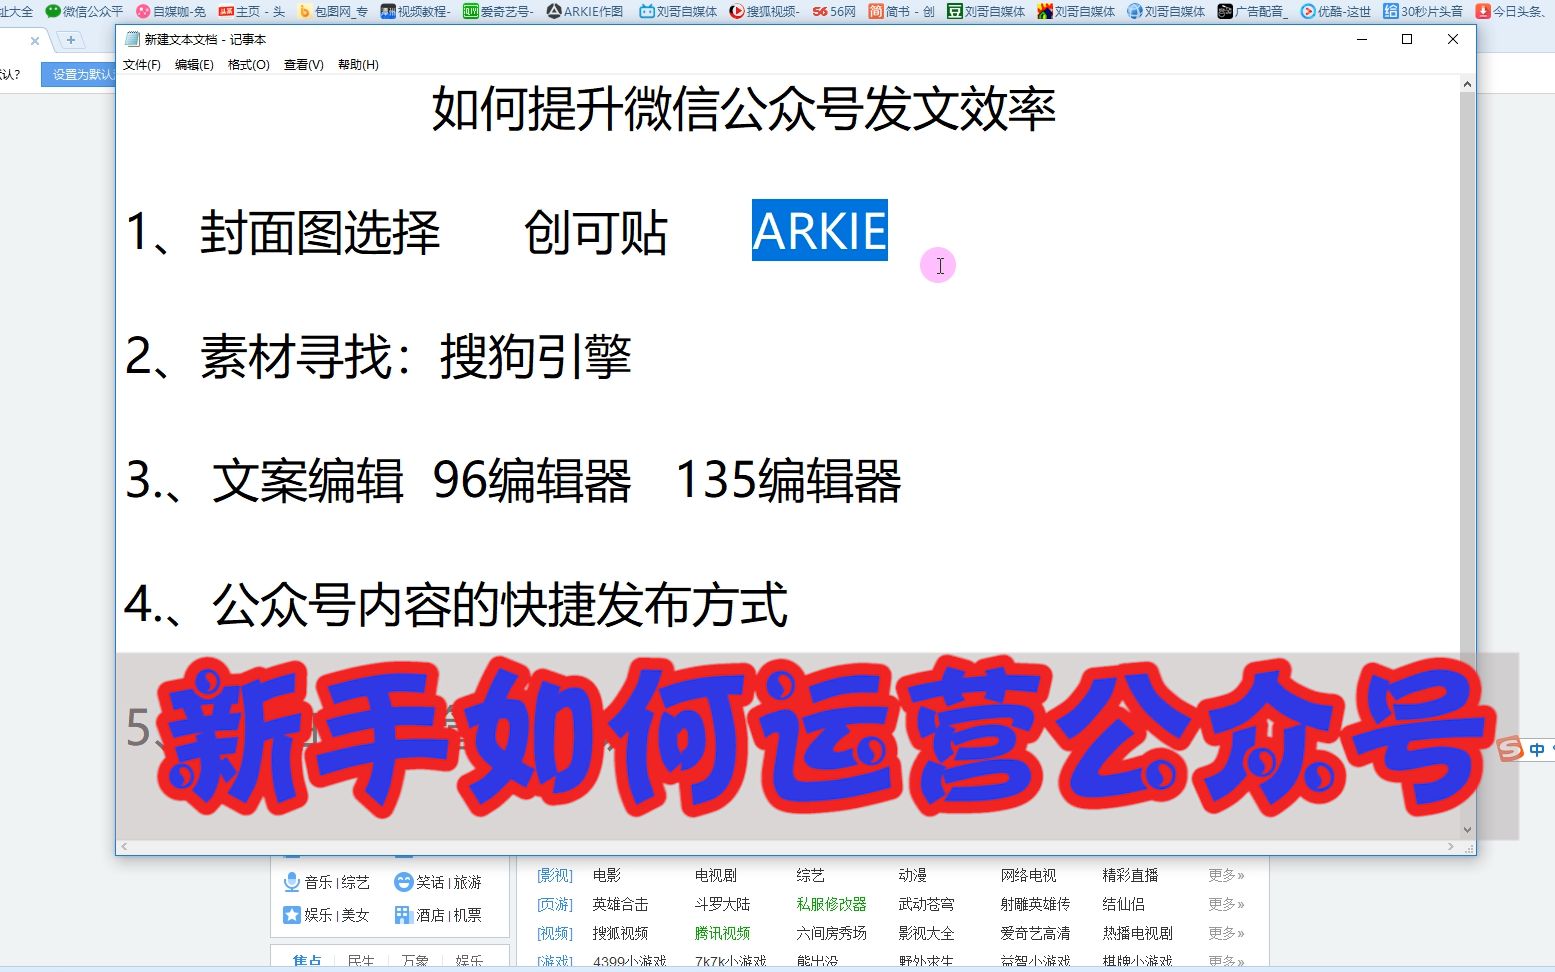1555x972 pixels.
Task: Click the heading 如何提升微信公众号发文效率
Action: click(743, 109)
